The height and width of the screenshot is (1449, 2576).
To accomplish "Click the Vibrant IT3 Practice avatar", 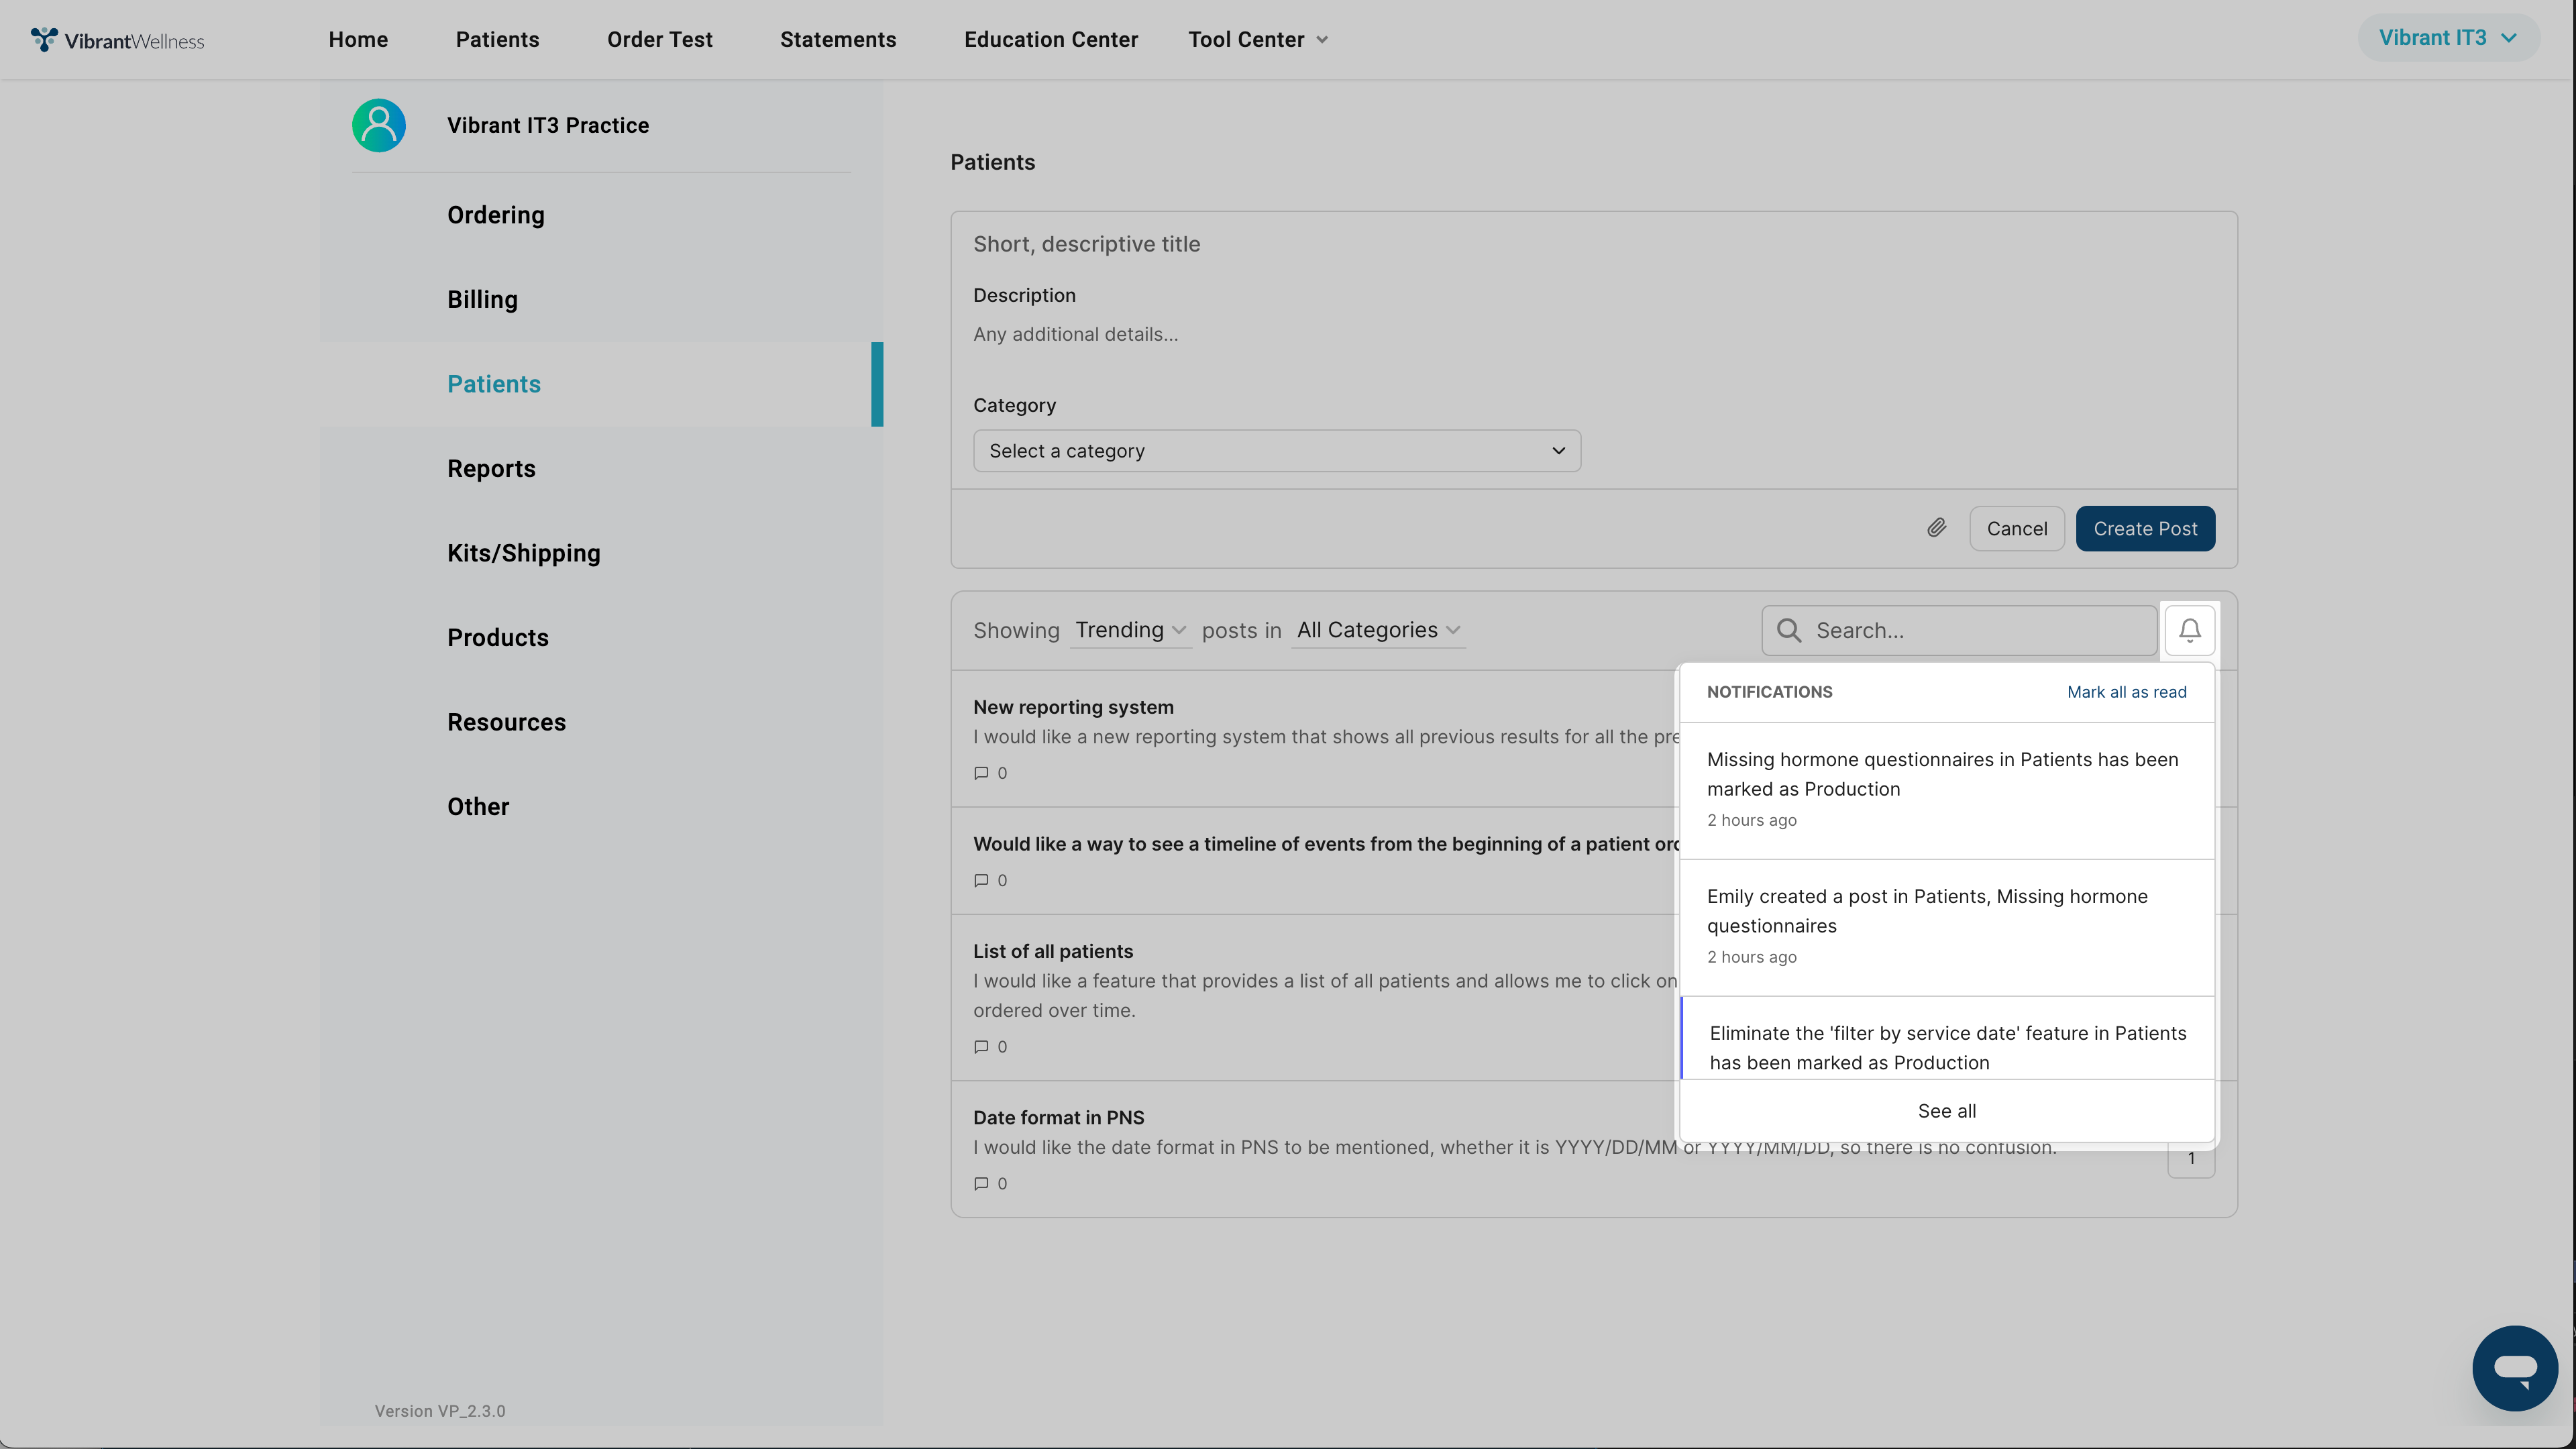I will [x=379, y=125].
